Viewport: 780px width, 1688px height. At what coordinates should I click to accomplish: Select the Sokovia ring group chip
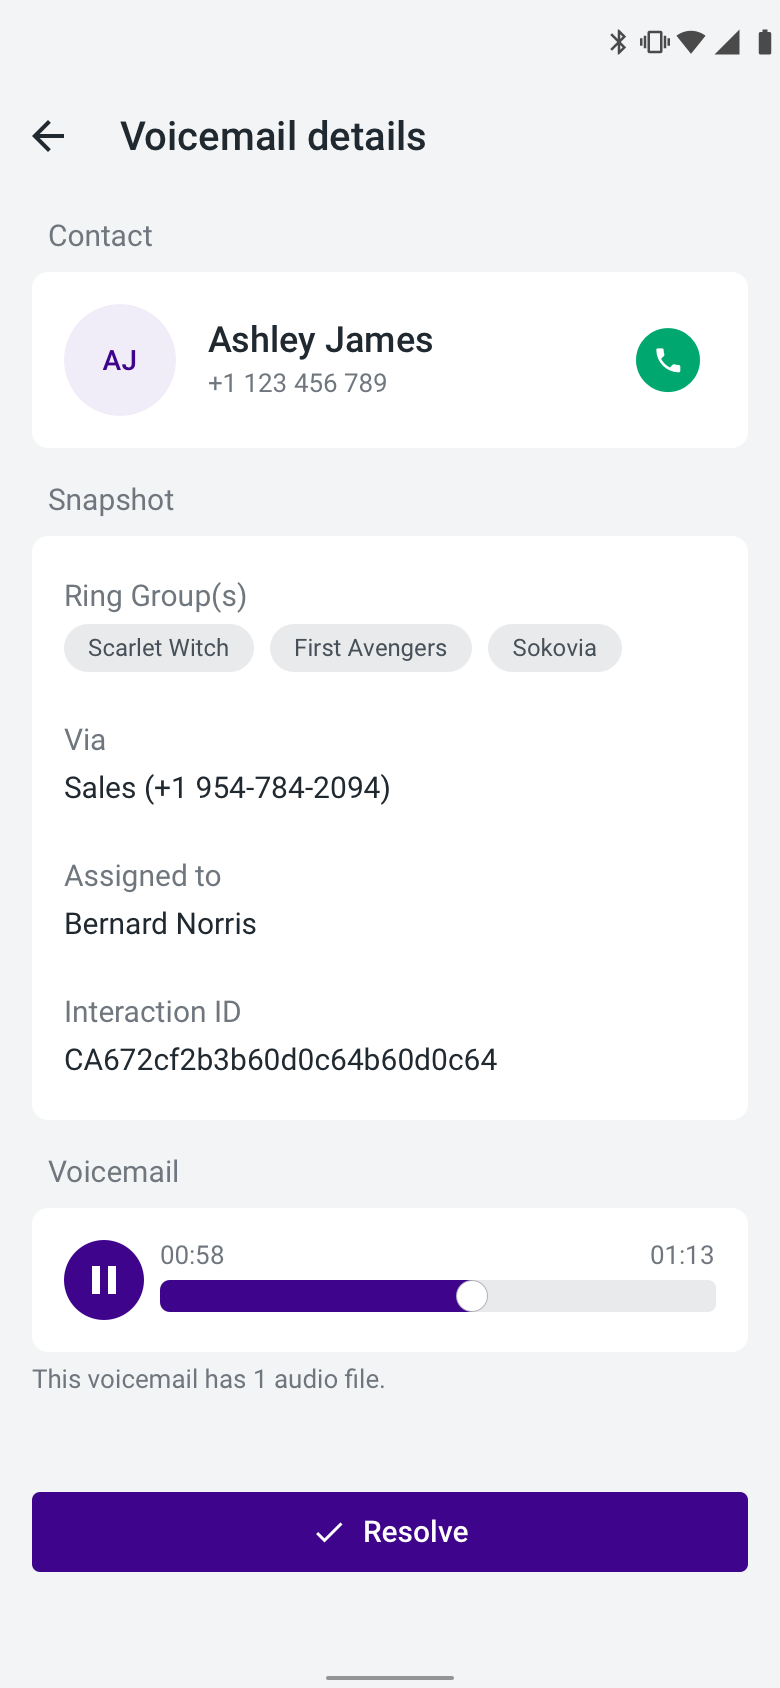[x=555, y=648]
